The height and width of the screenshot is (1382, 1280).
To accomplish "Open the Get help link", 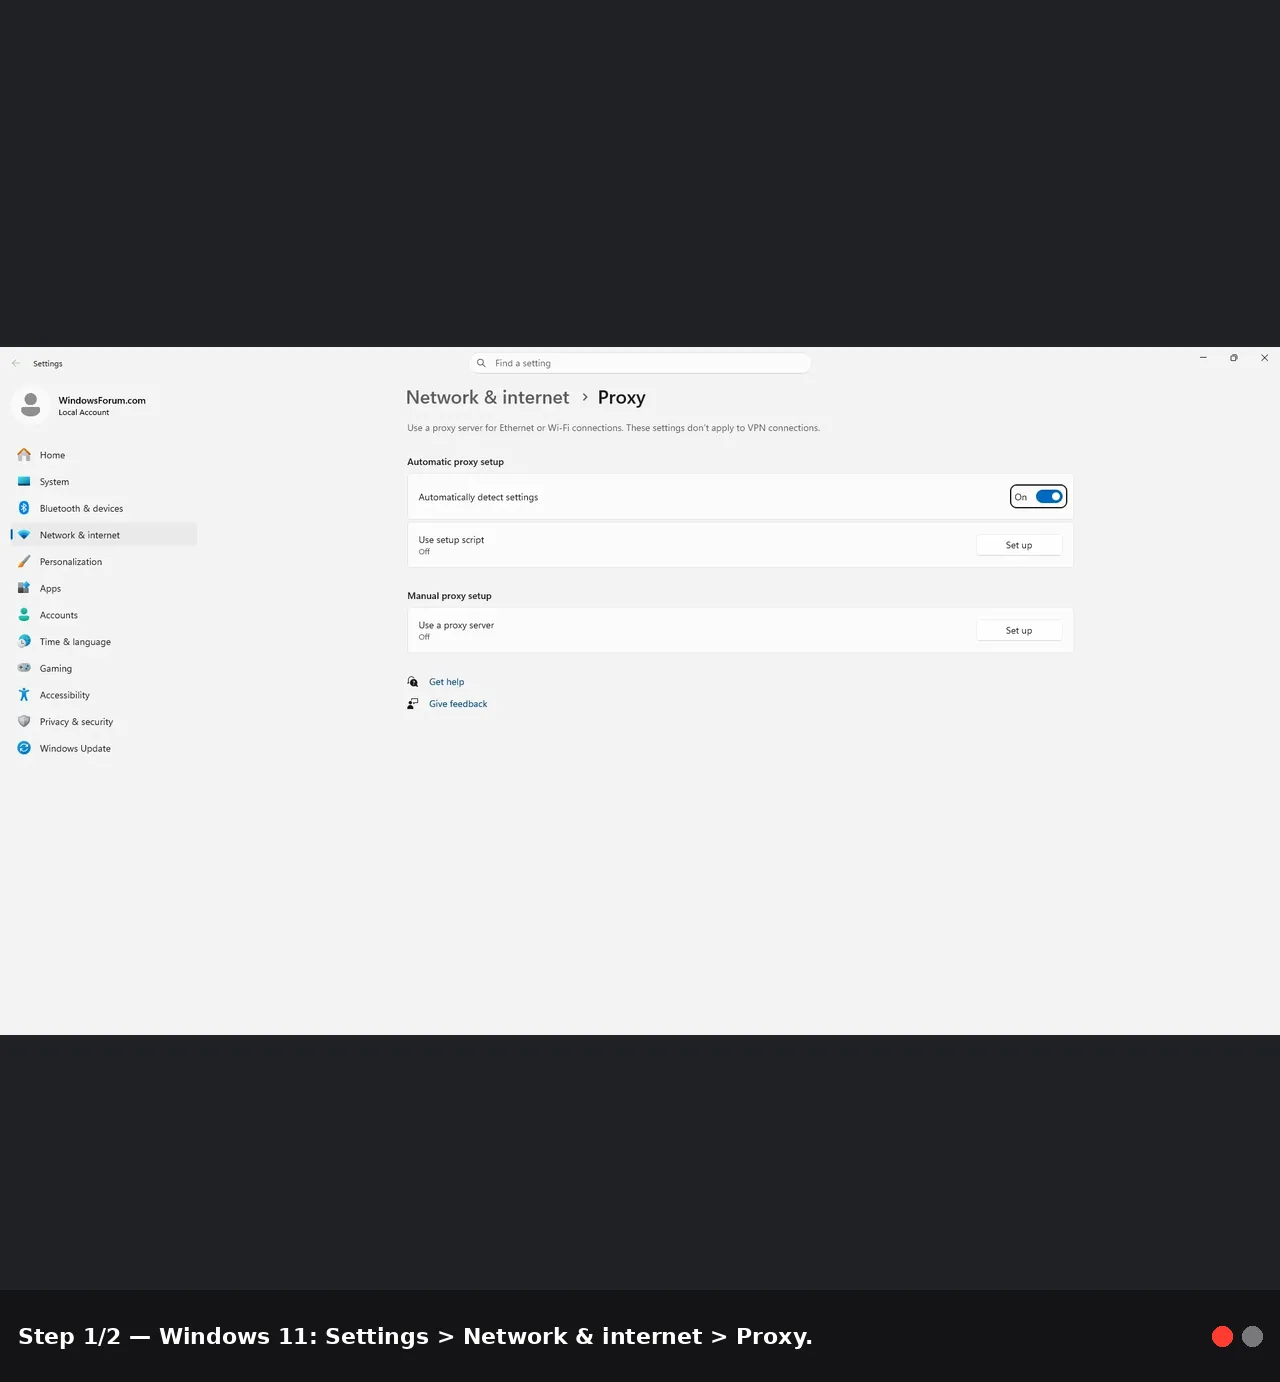I will 447,682.
